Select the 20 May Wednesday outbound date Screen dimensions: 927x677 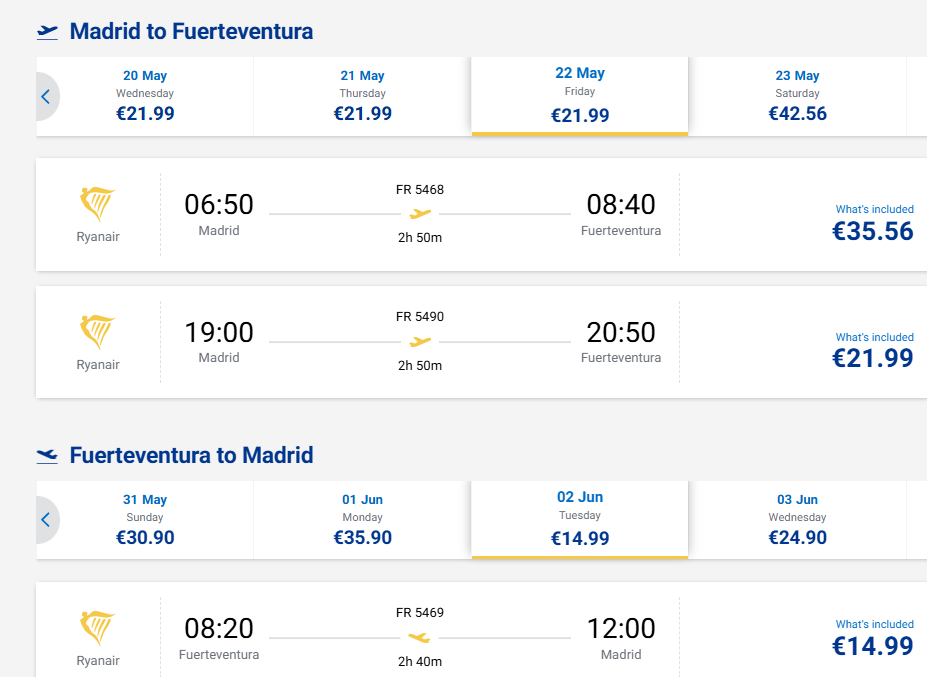click(x=145, y=96)
